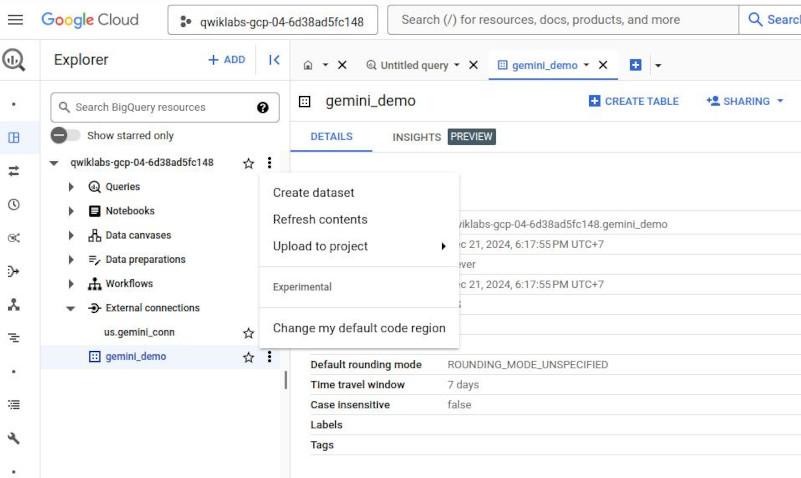Open the us.gemini_conn connection
The height and width of the screenshot is (478, 801).
coord(139,332)
